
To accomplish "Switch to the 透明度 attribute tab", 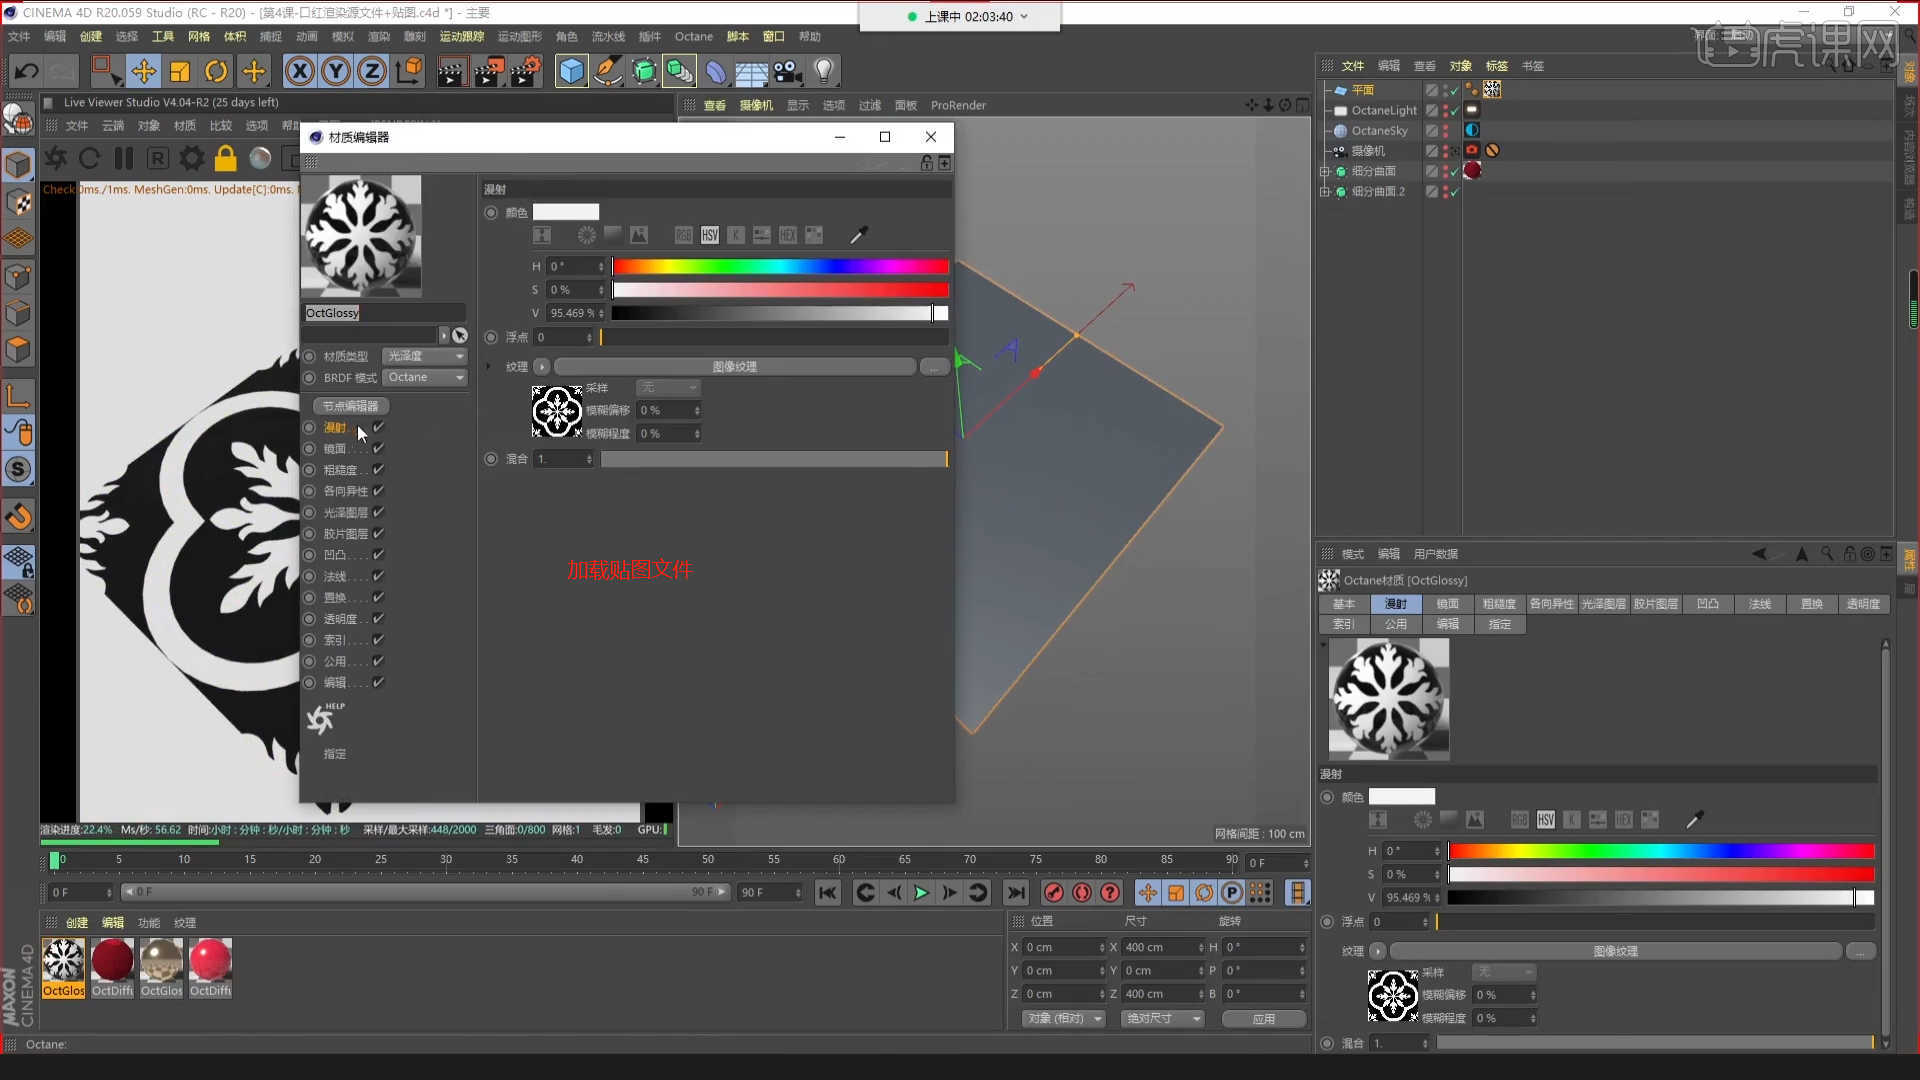I will click(x=1863, y=604).
